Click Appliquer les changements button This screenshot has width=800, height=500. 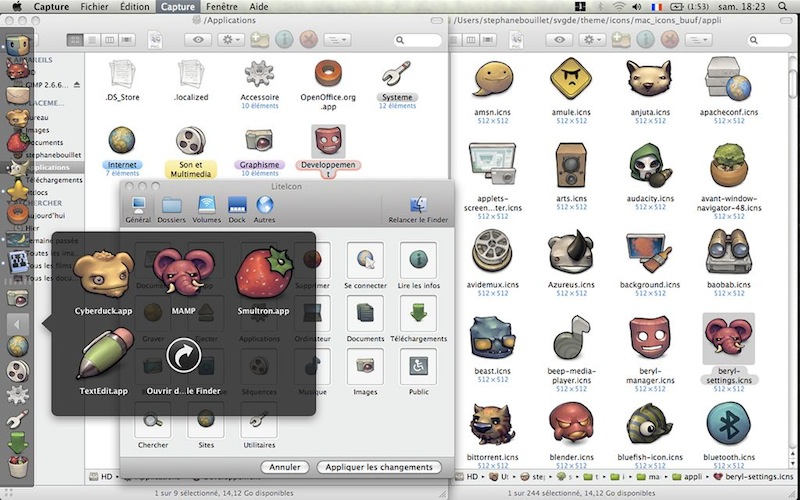tap(378, 467)
